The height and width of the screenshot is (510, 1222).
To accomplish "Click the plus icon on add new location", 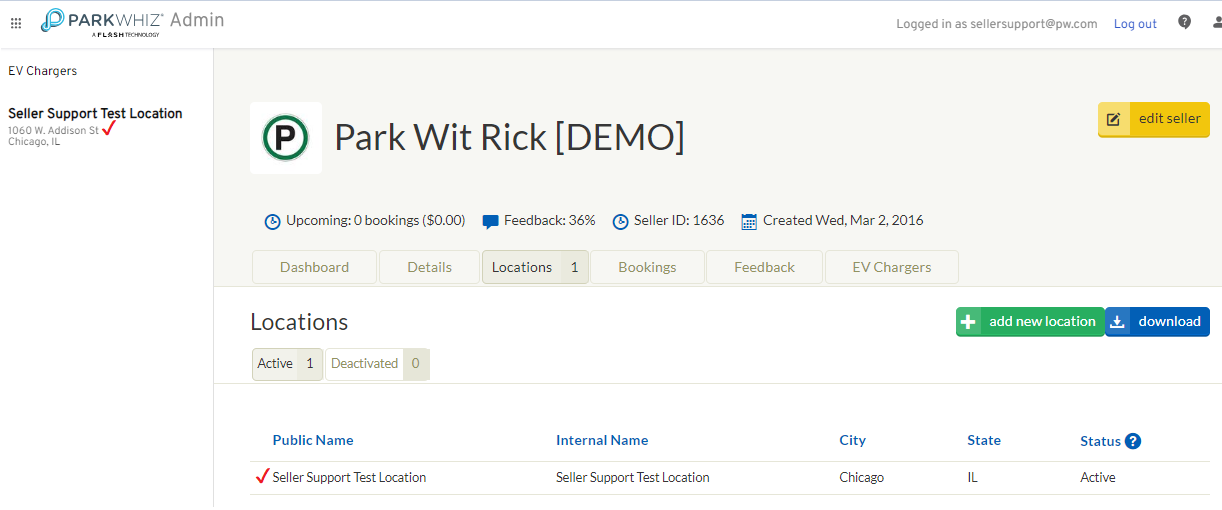I will coord(968,322).
